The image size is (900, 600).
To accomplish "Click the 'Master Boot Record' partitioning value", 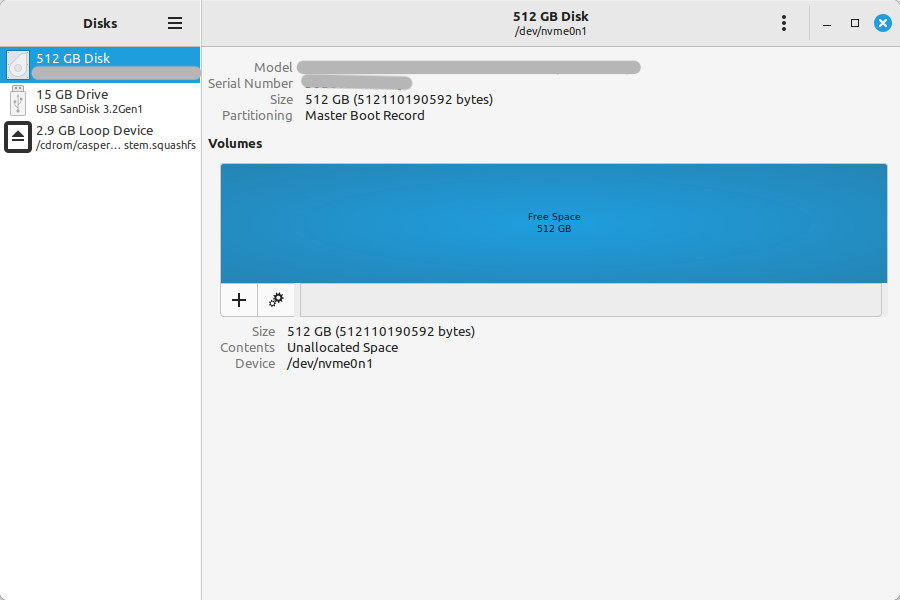I will click(x=364, y=115).
